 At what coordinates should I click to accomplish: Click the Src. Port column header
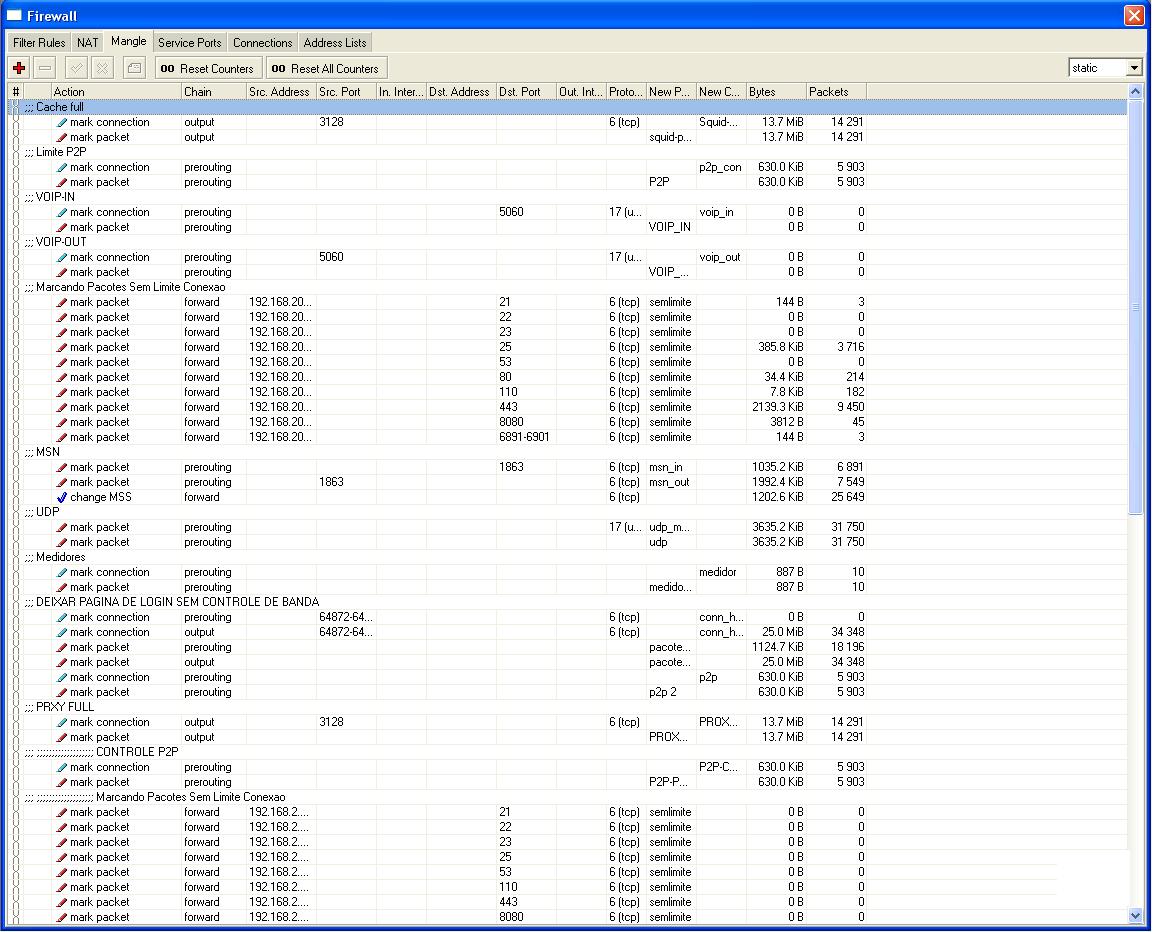[346, 91]
